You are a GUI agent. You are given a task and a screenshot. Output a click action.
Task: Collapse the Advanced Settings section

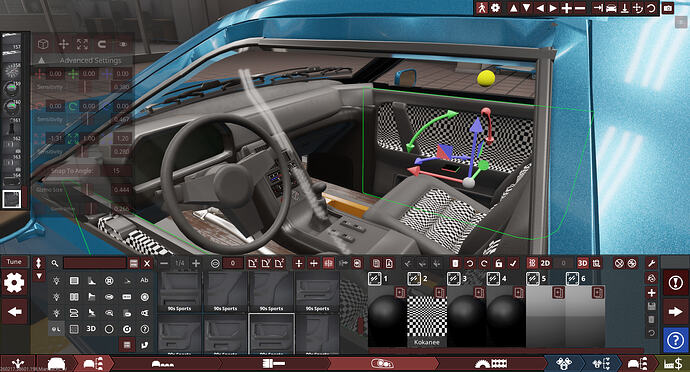click(41, 60)
